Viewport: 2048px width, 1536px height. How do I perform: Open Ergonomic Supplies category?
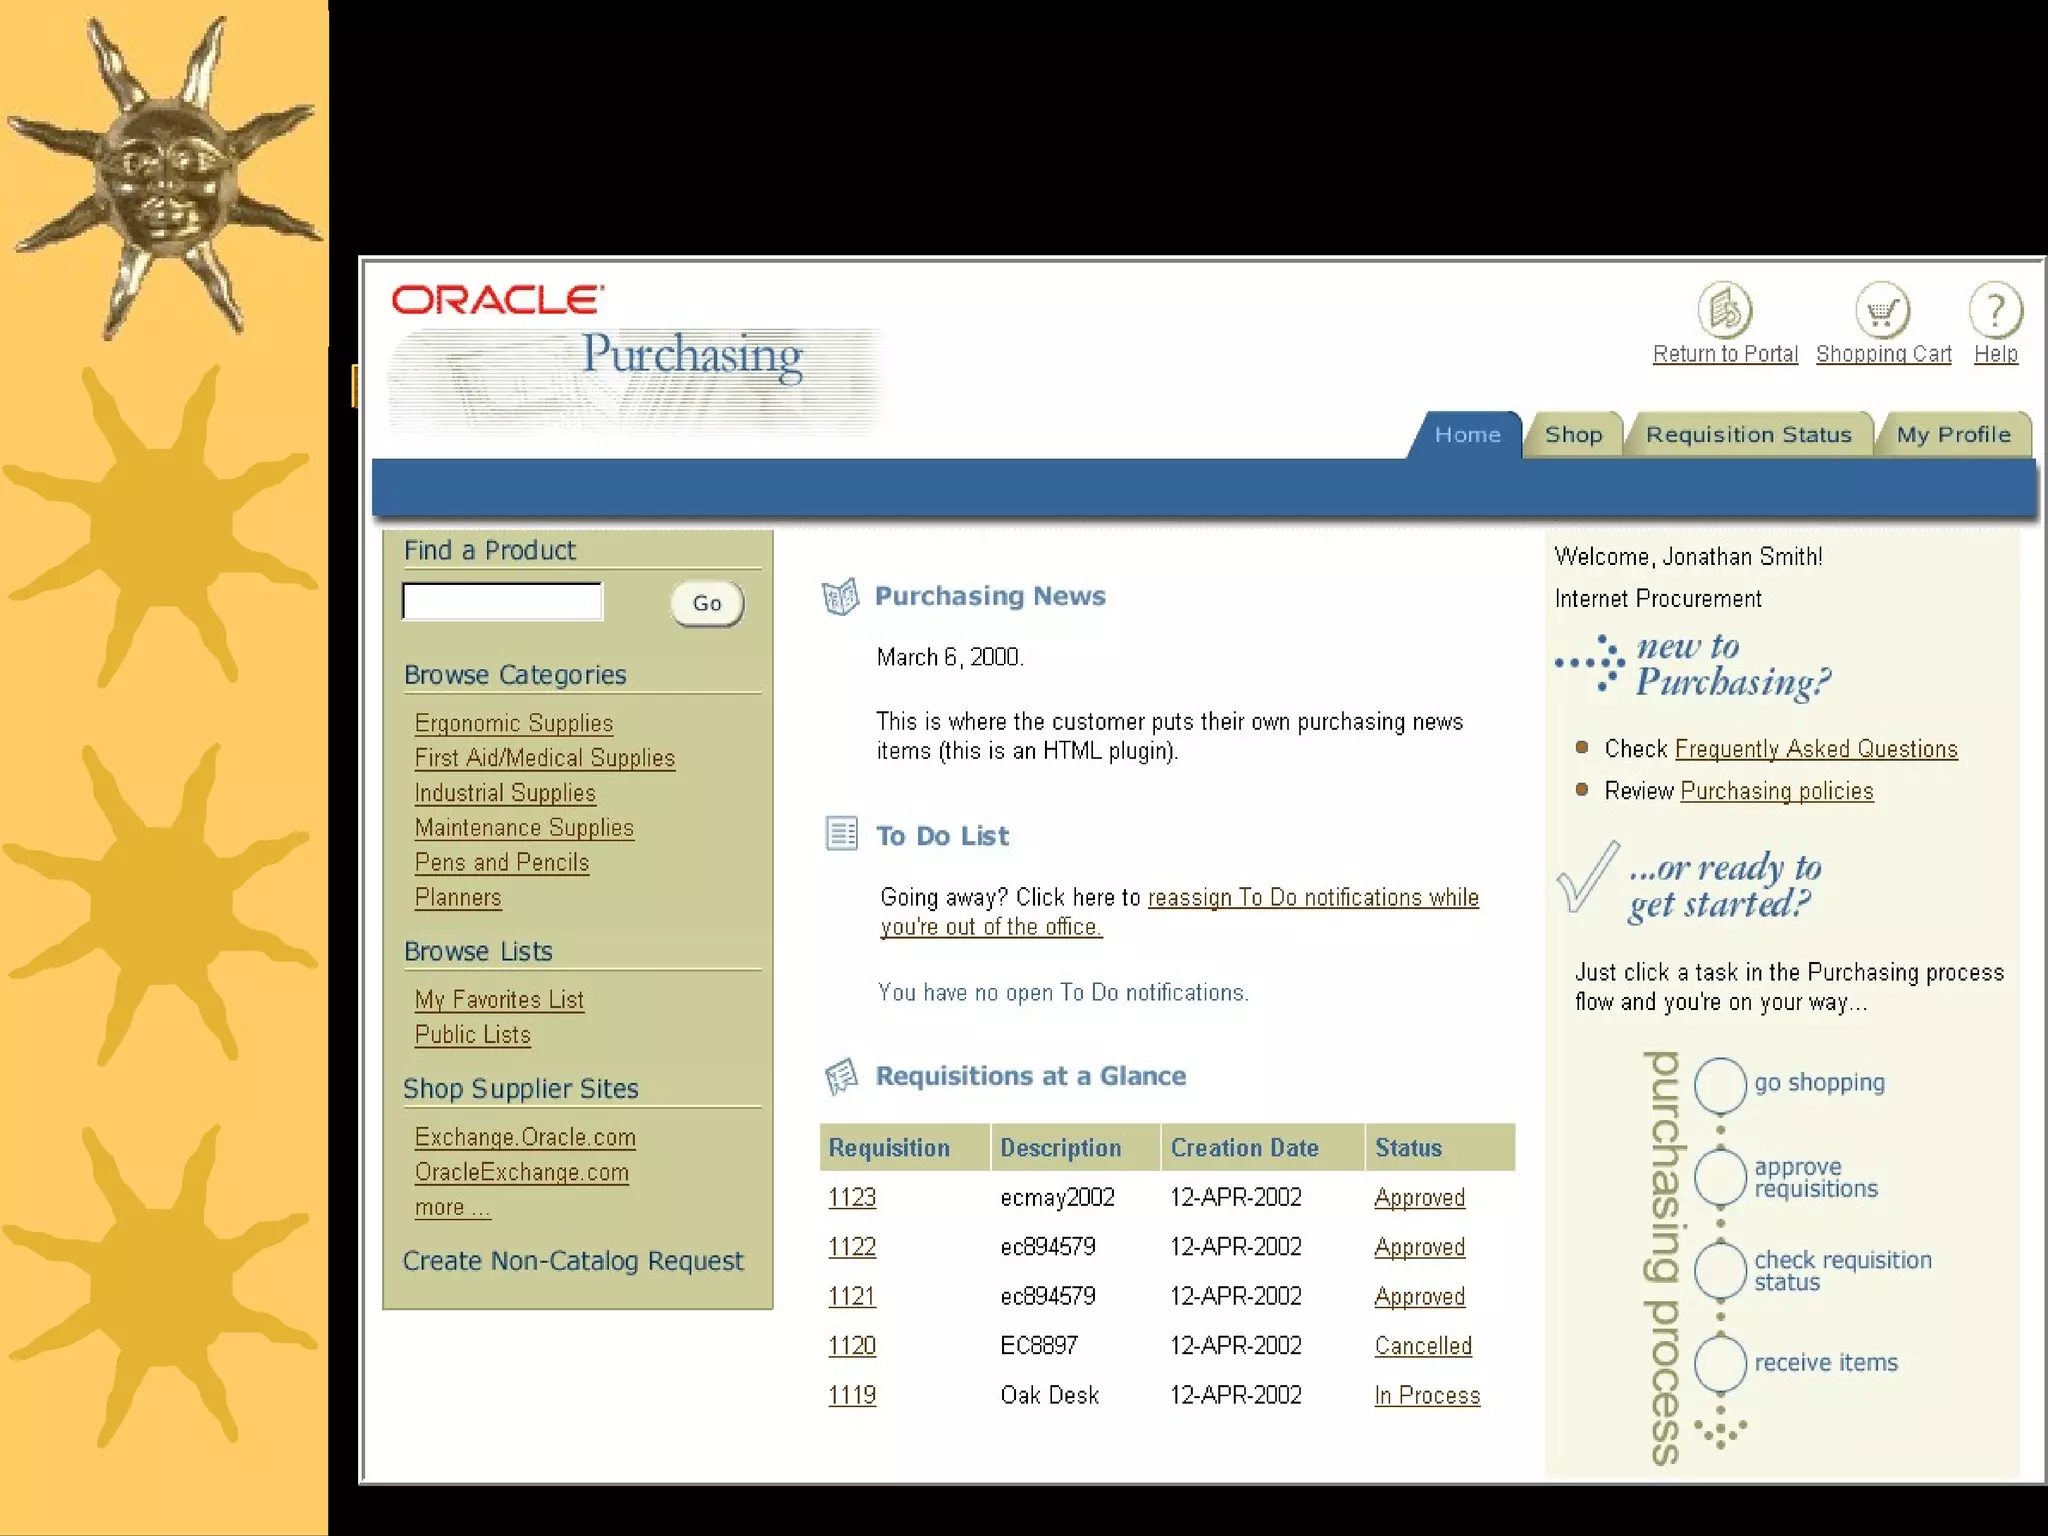[x=514, y=723]
